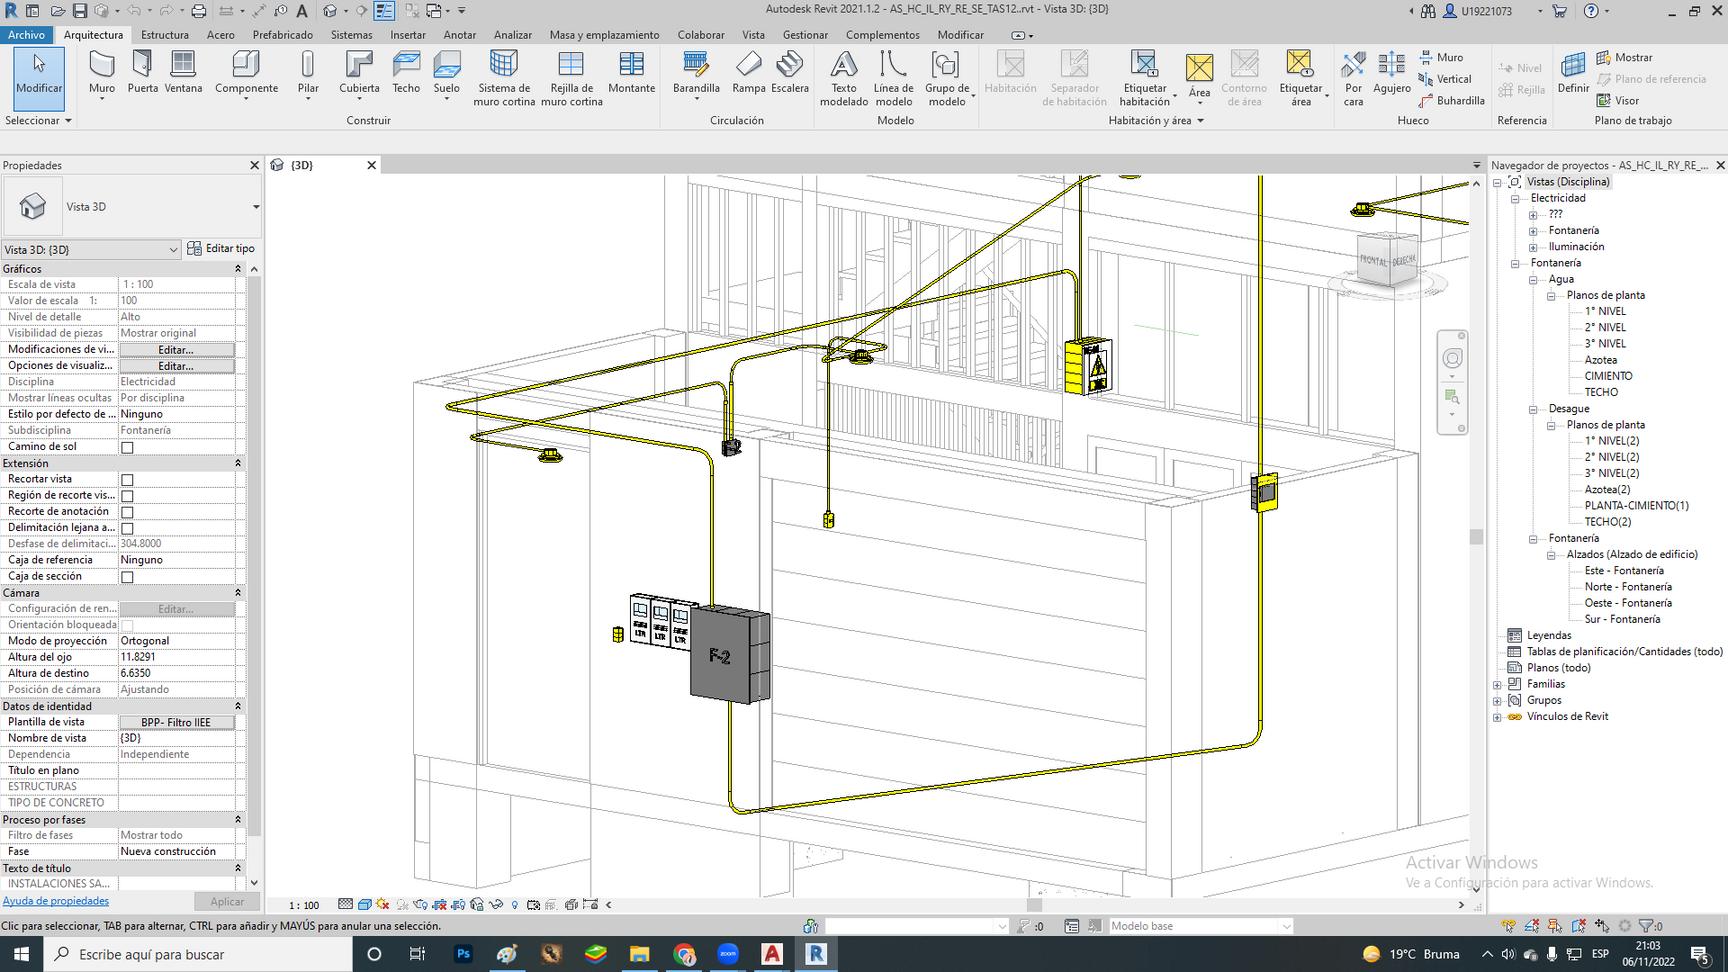The height and width of the screenshot is (972, 1728).
Task: Toggle Recorte de anotación checkbox
Action: click(x=127, y=512)
